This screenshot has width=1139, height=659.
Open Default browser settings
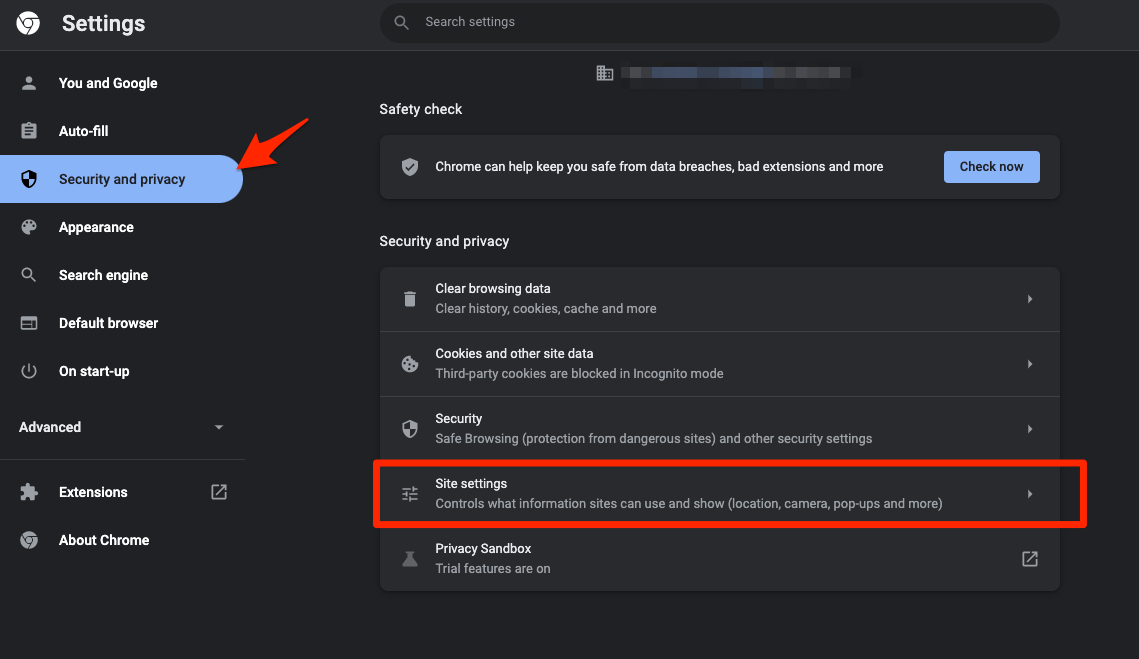pos(121,323)
